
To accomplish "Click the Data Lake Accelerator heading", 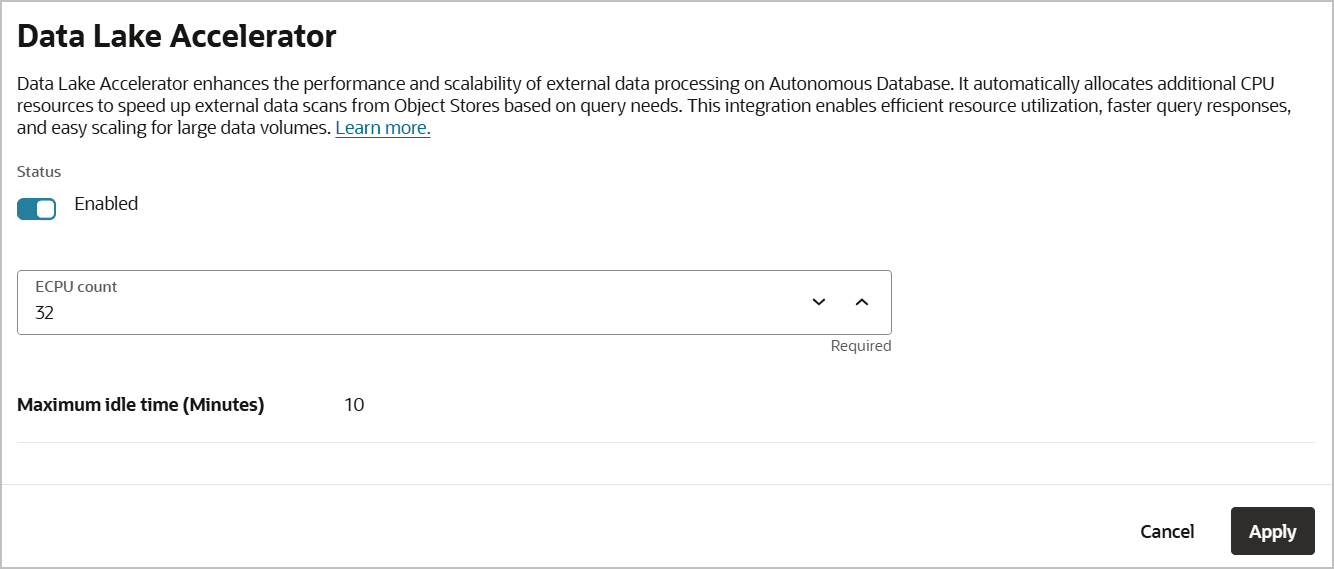I will (177, 37).
